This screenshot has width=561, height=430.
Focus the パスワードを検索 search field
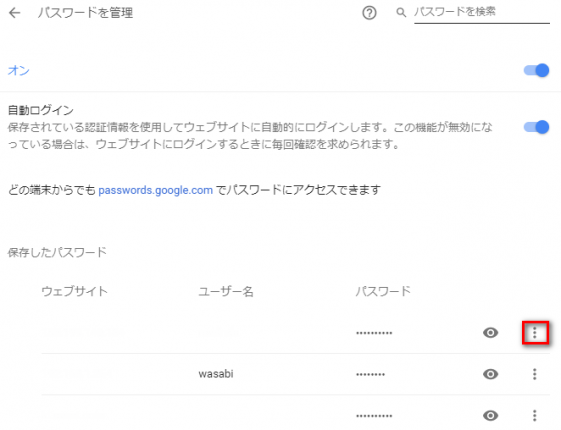pos(482,13)
